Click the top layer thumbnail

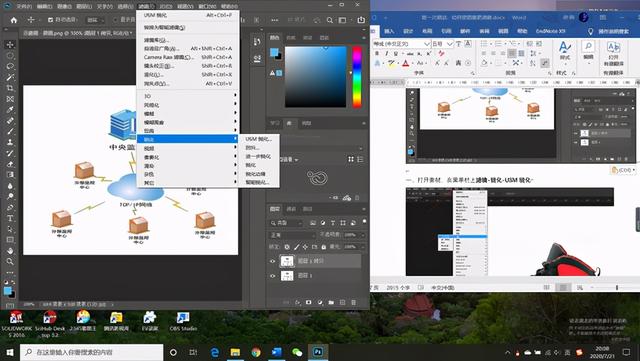pos(287,261)
